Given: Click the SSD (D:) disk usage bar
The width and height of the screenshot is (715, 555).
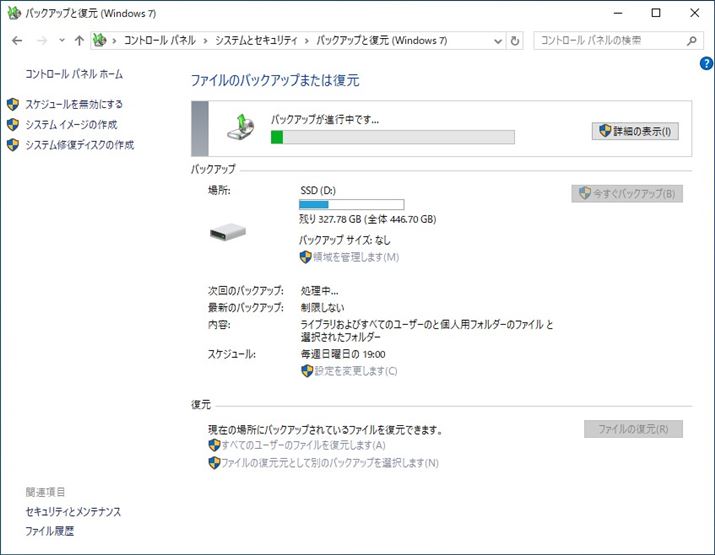Looking at the screenshot, I should [x=351, y=204].
